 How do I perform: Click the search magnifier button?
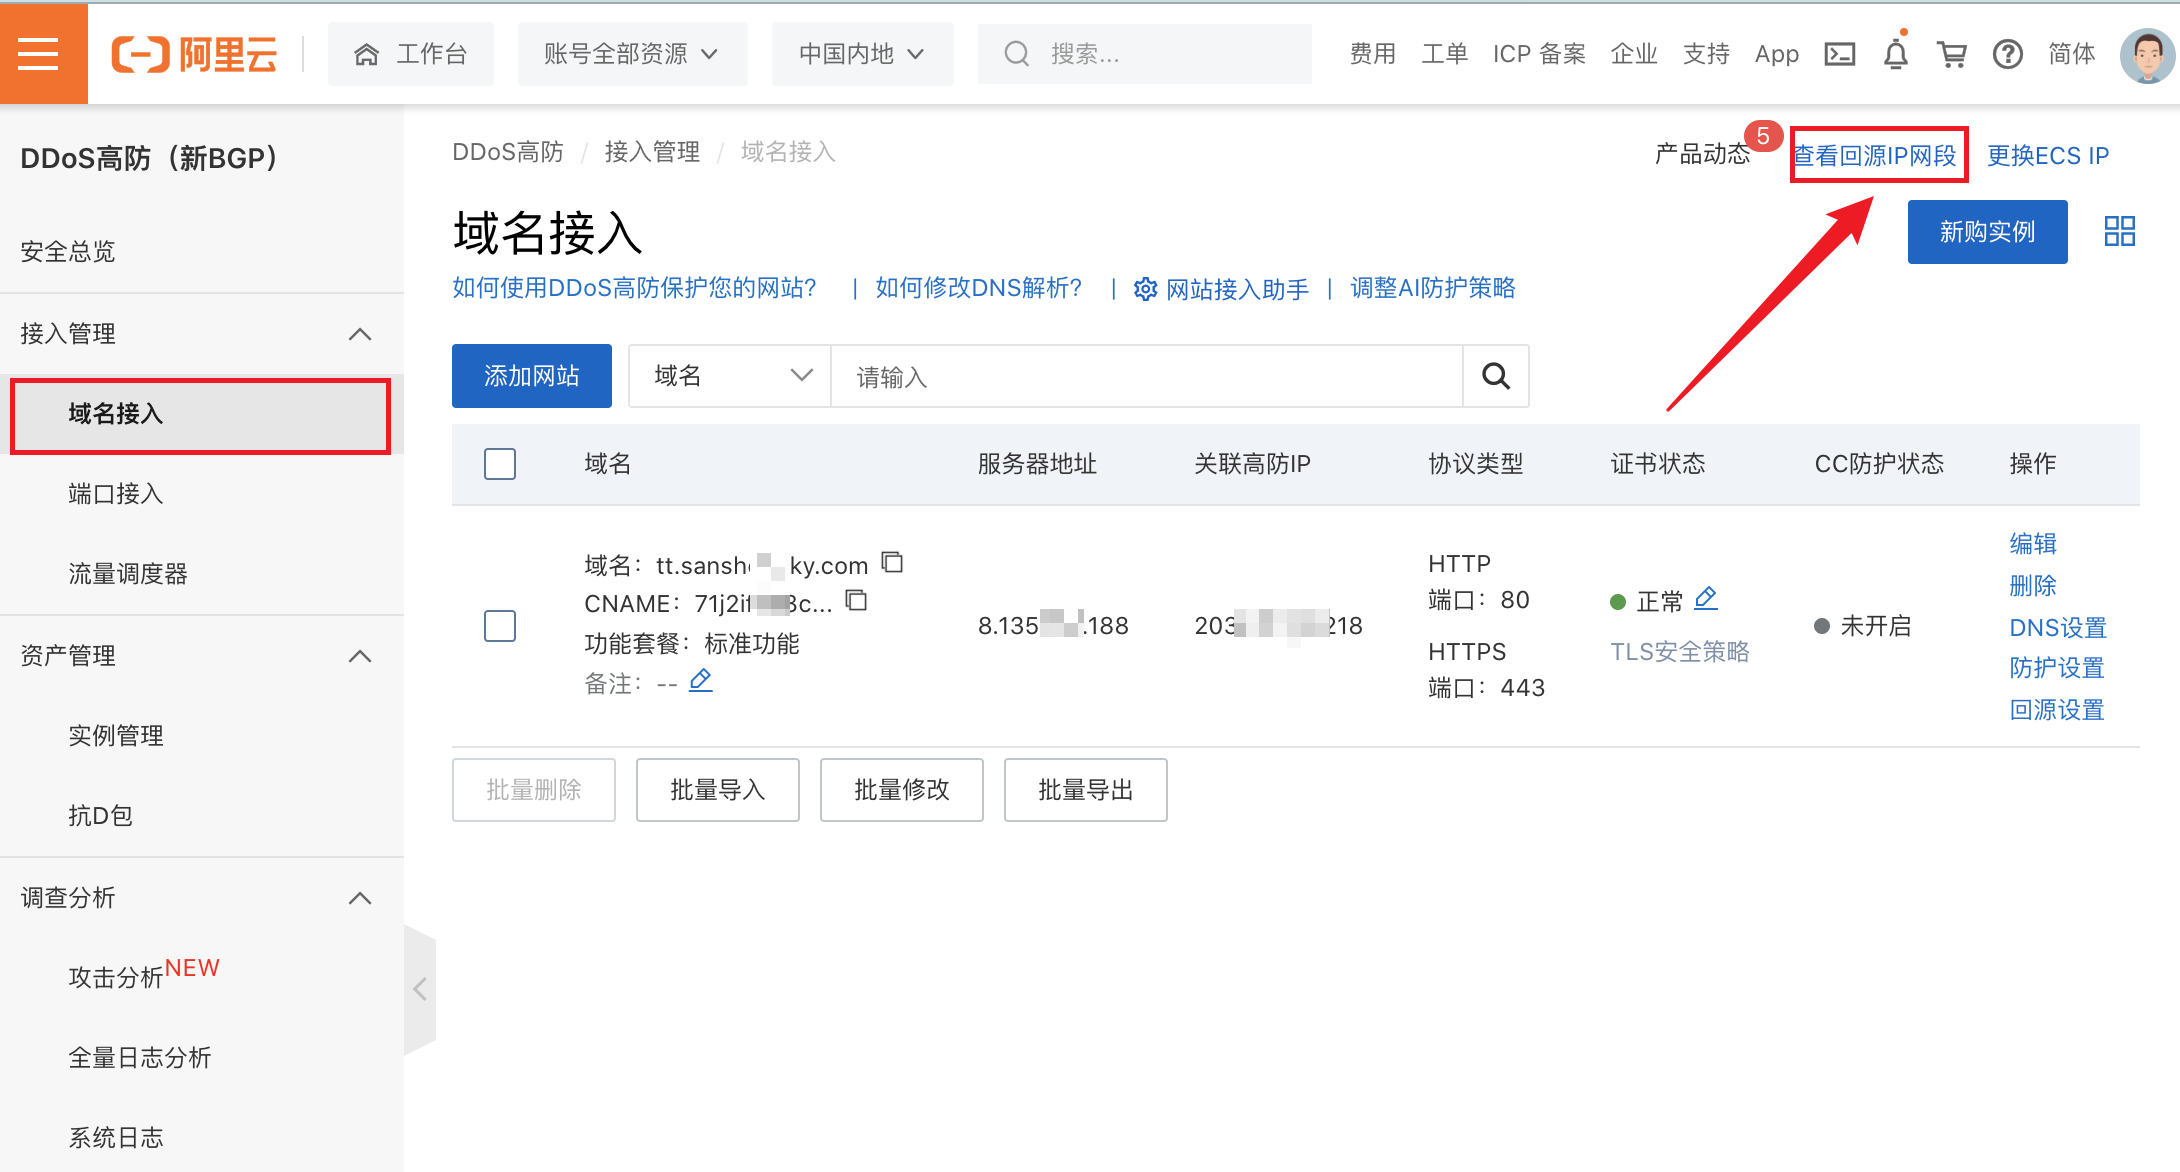point(1496,376)
